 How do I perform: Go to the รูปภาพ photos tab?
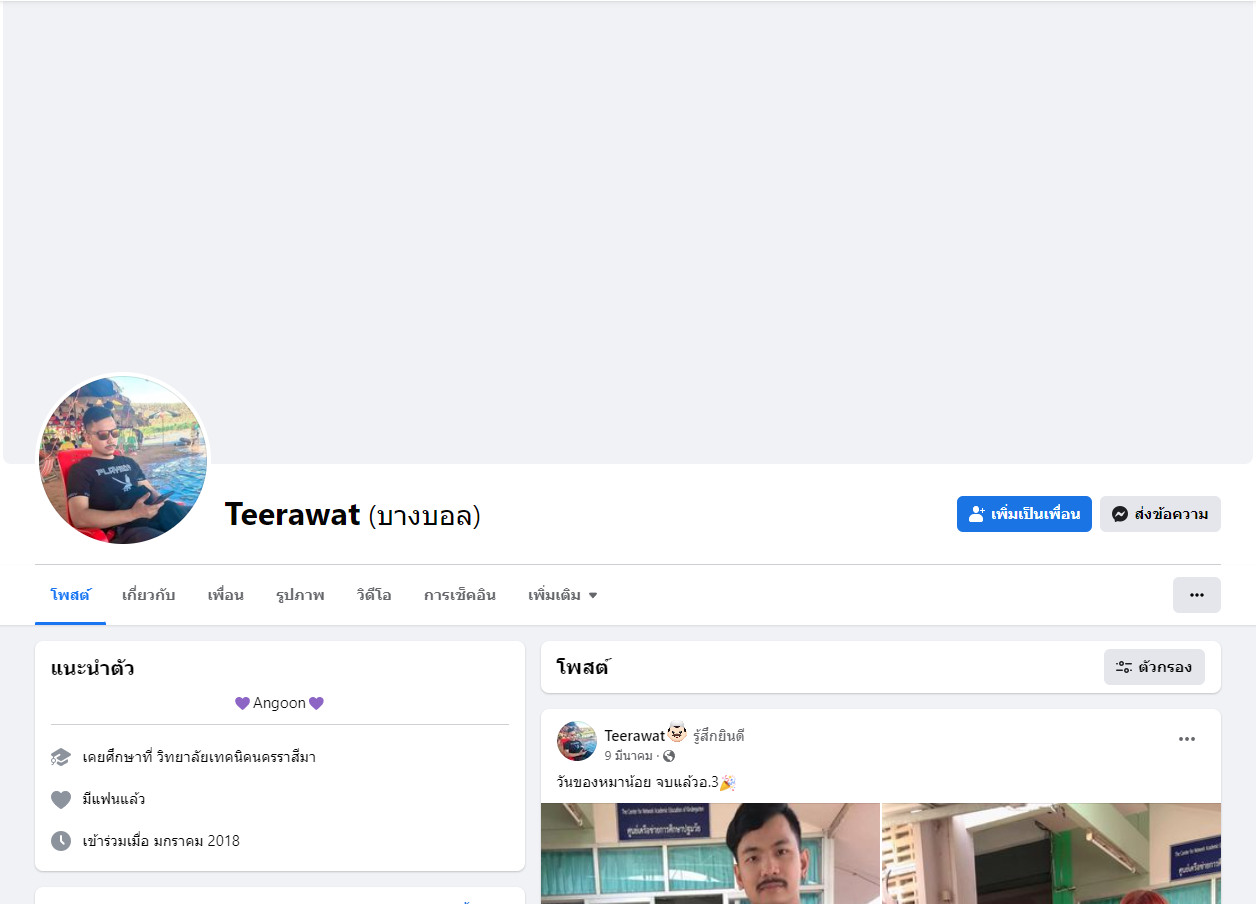[x=300, y=595]
